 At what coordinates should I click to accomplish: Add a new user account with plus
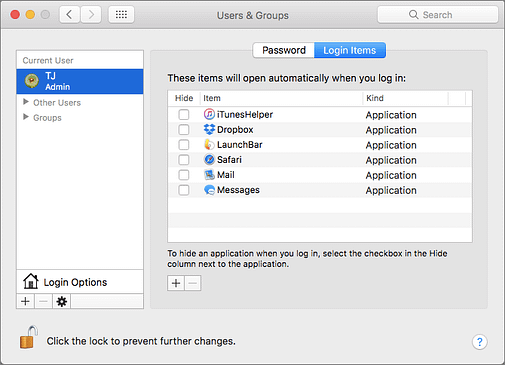tap(25, 302)
